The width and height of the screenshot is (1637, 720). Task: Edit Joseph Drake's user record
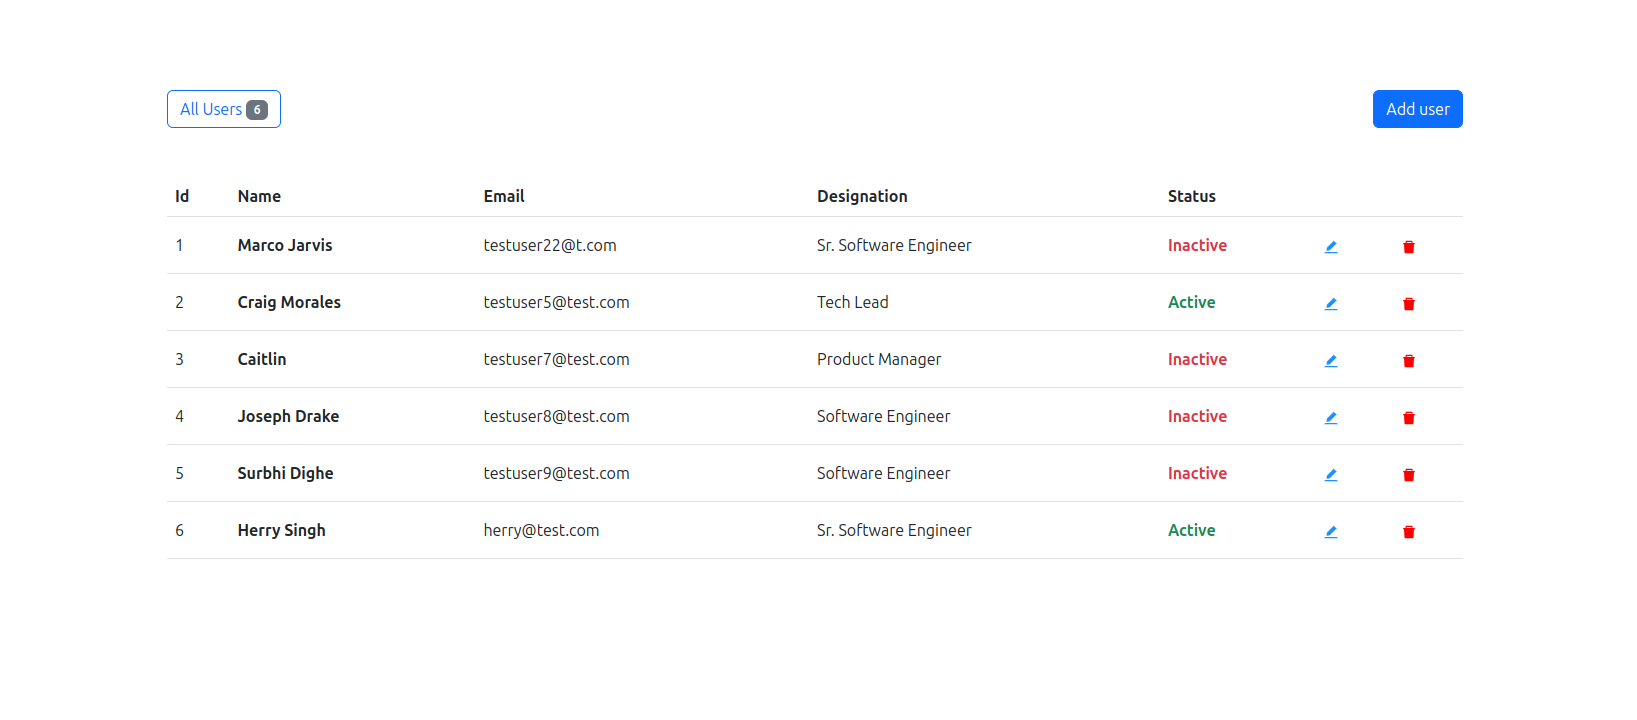pos(1331,418)
